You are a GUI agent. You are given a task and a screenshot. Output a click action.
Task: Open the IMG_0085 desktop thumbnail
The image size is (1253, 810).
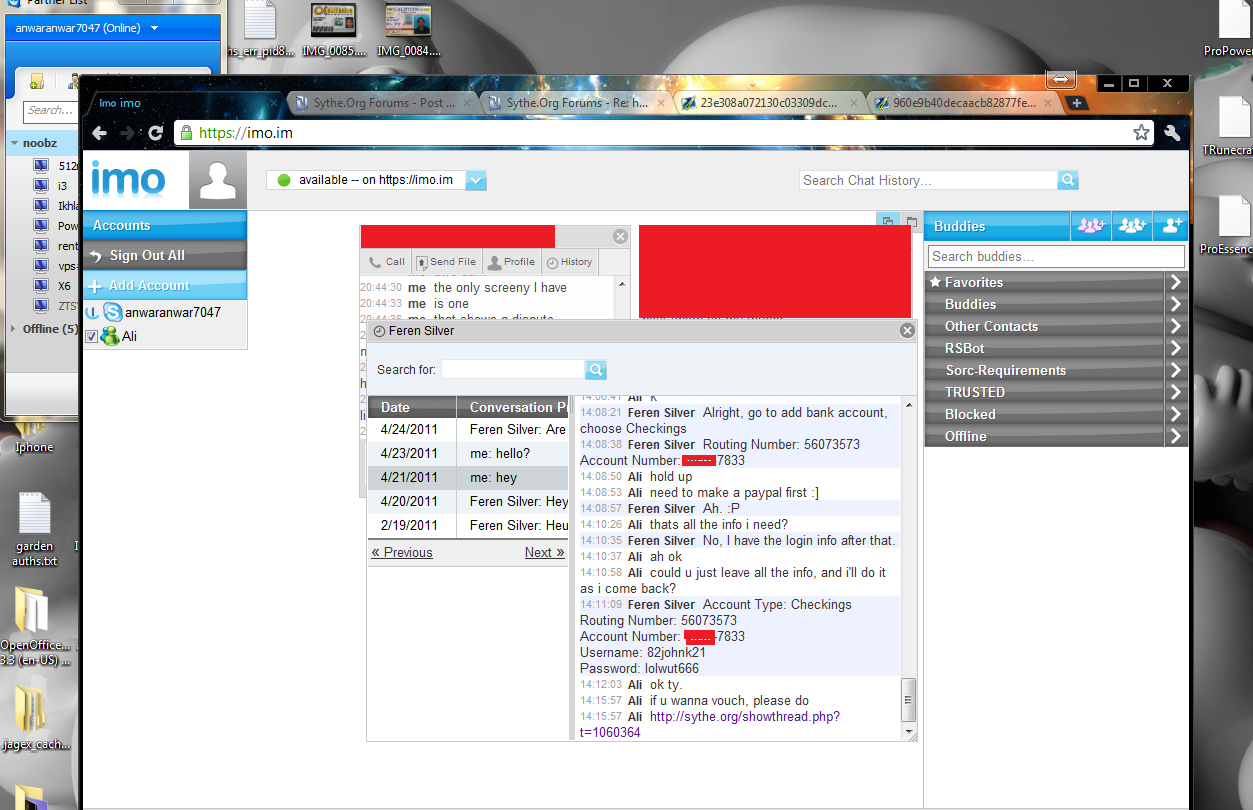pyautogui.click(x=335, y=28)
